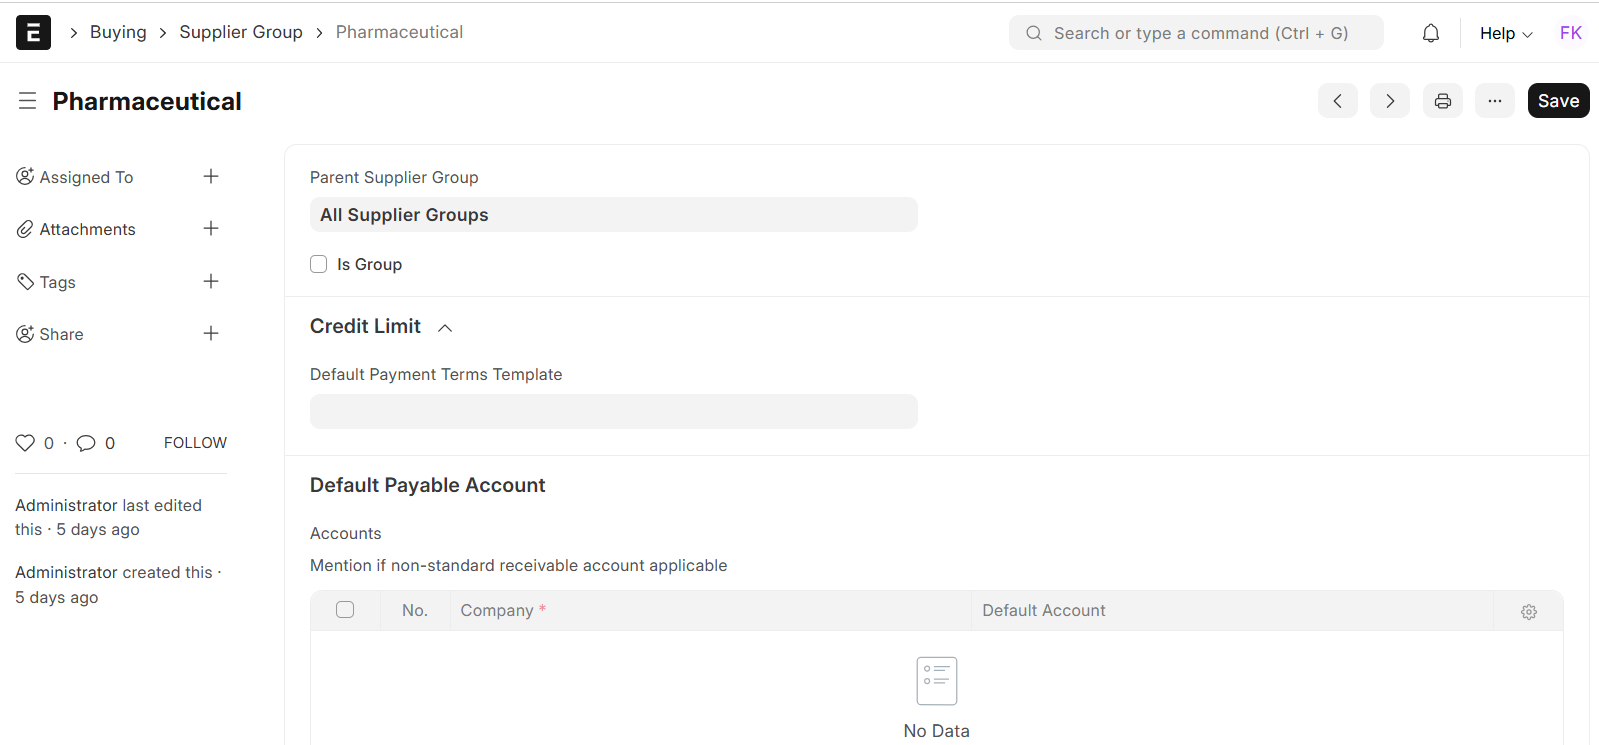Click the Default Payment Terms Template field
Screen dimensions: 1599x745
click(x=613, y=412)
